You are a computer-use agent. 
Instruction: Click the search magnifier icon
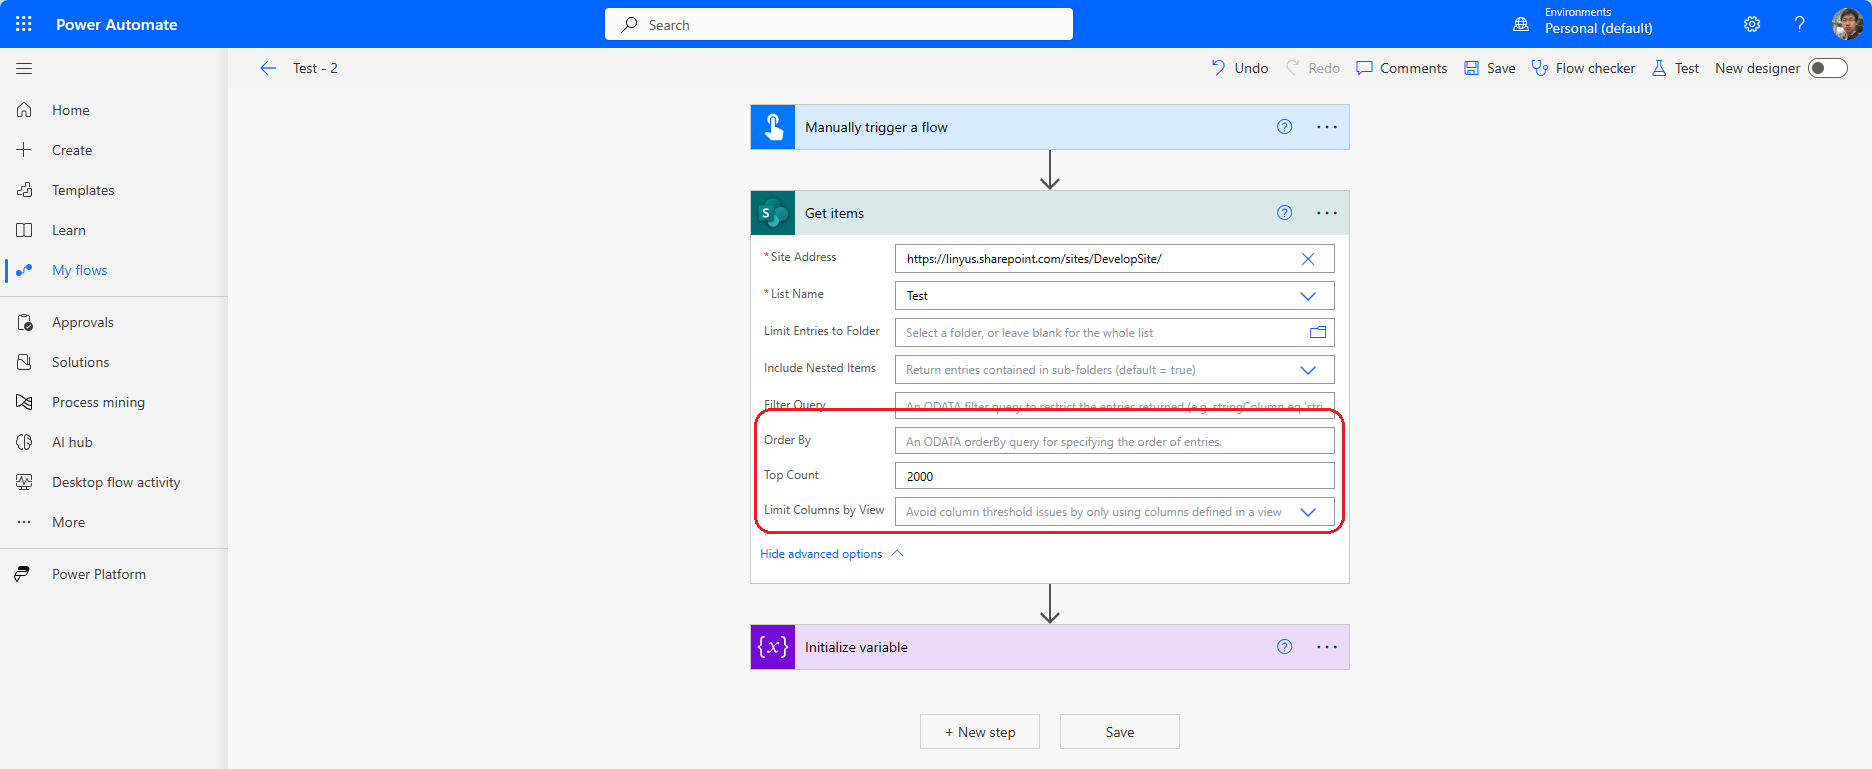629,25
